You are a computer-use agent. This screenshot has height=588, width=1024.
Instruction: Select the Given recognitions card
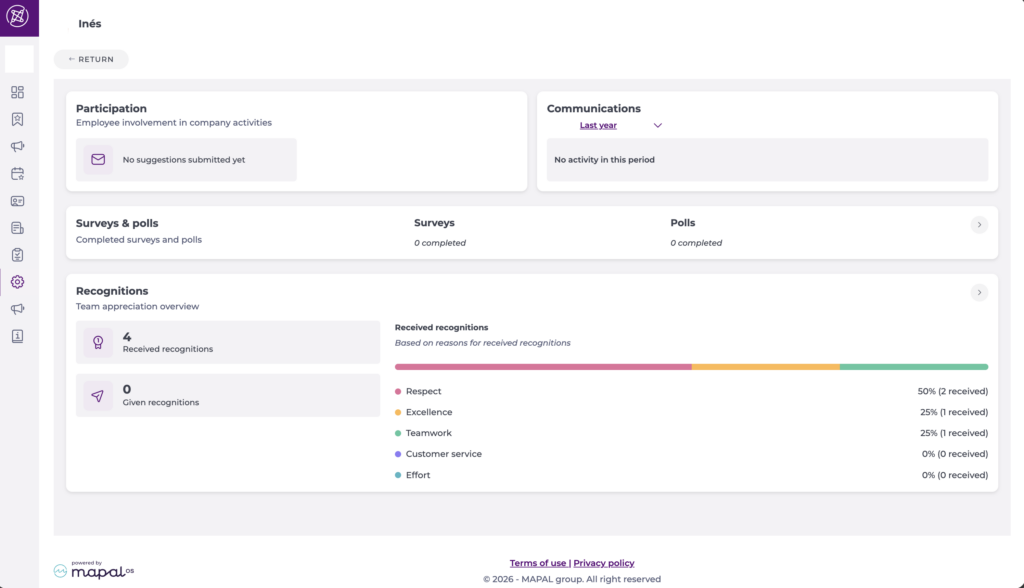[x=228, y=395]
